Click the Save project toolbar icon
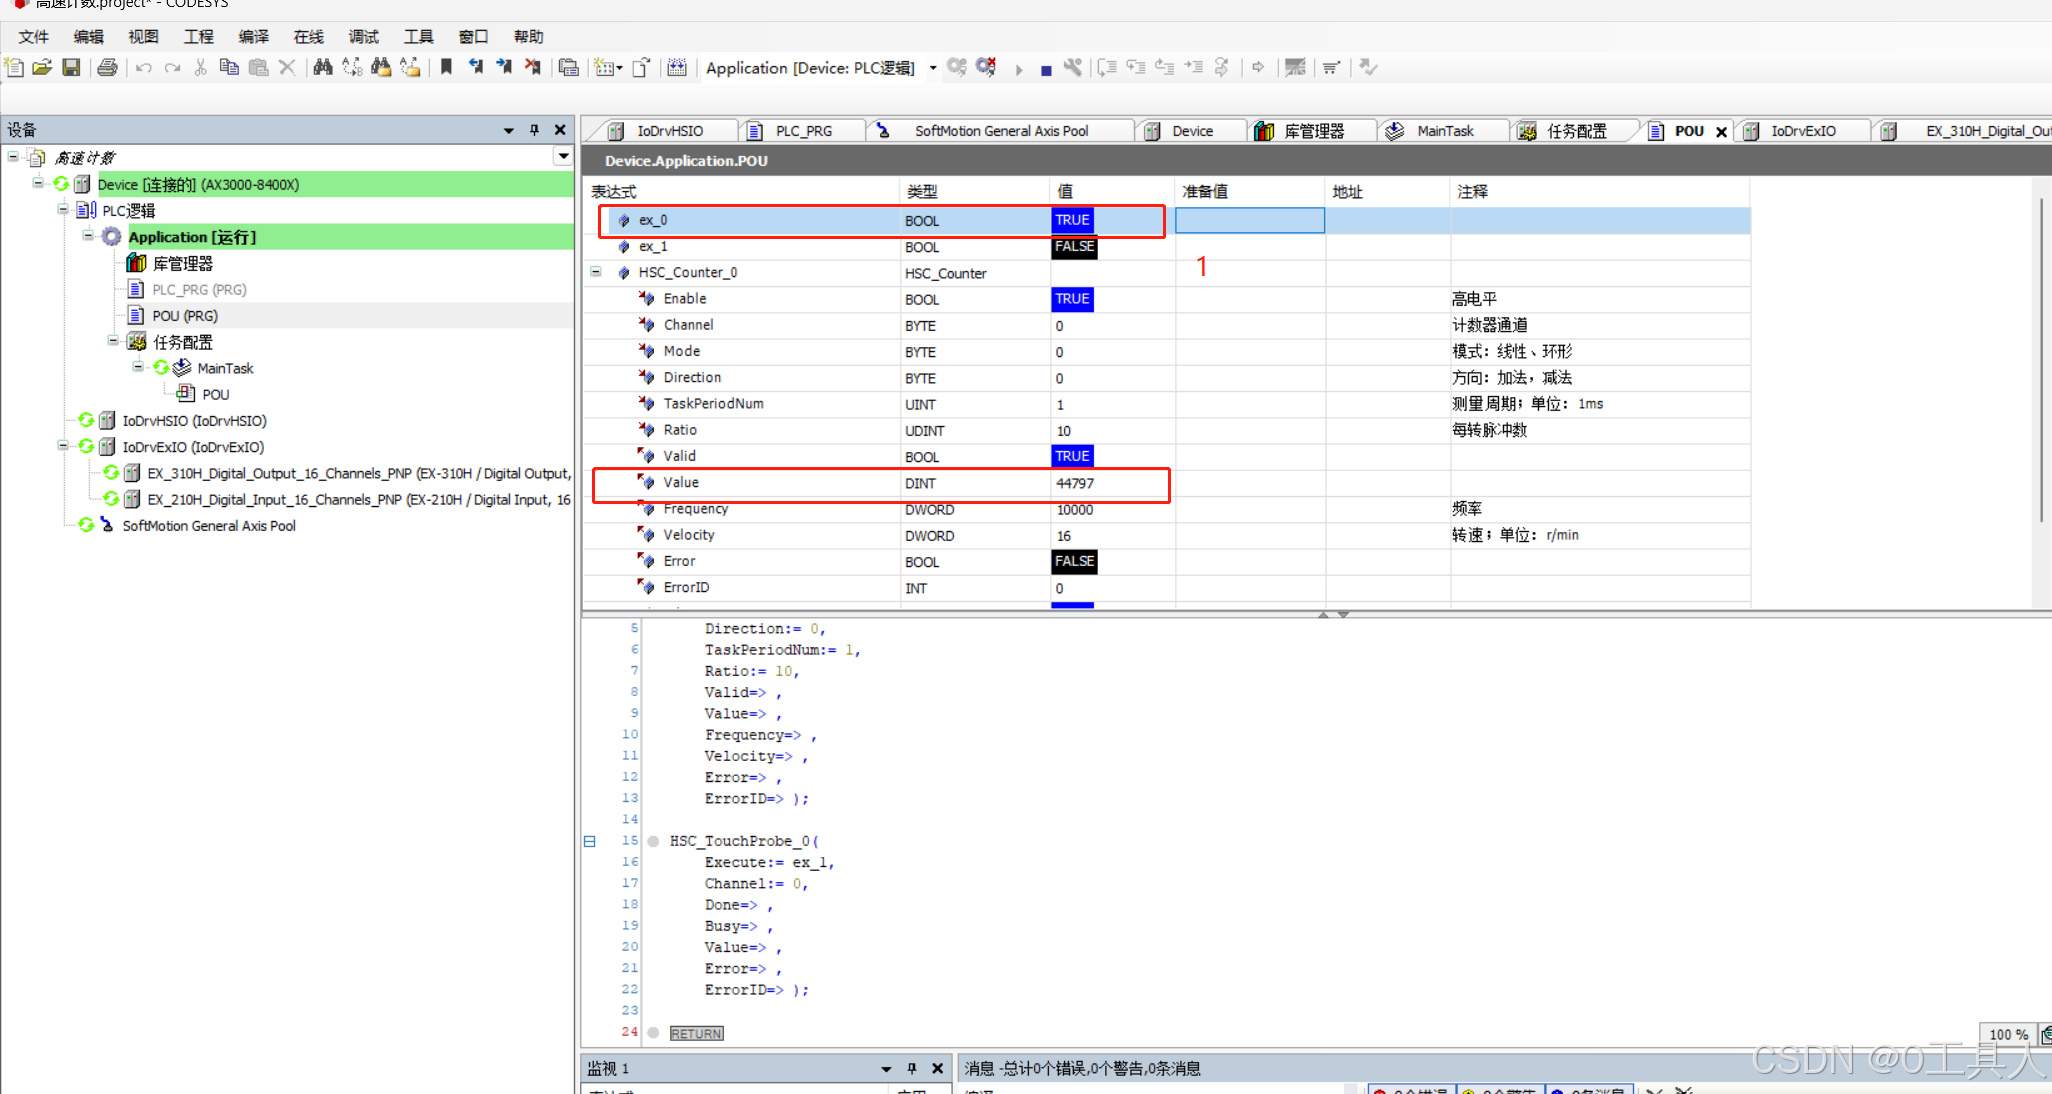 click(x=71, y=67)
